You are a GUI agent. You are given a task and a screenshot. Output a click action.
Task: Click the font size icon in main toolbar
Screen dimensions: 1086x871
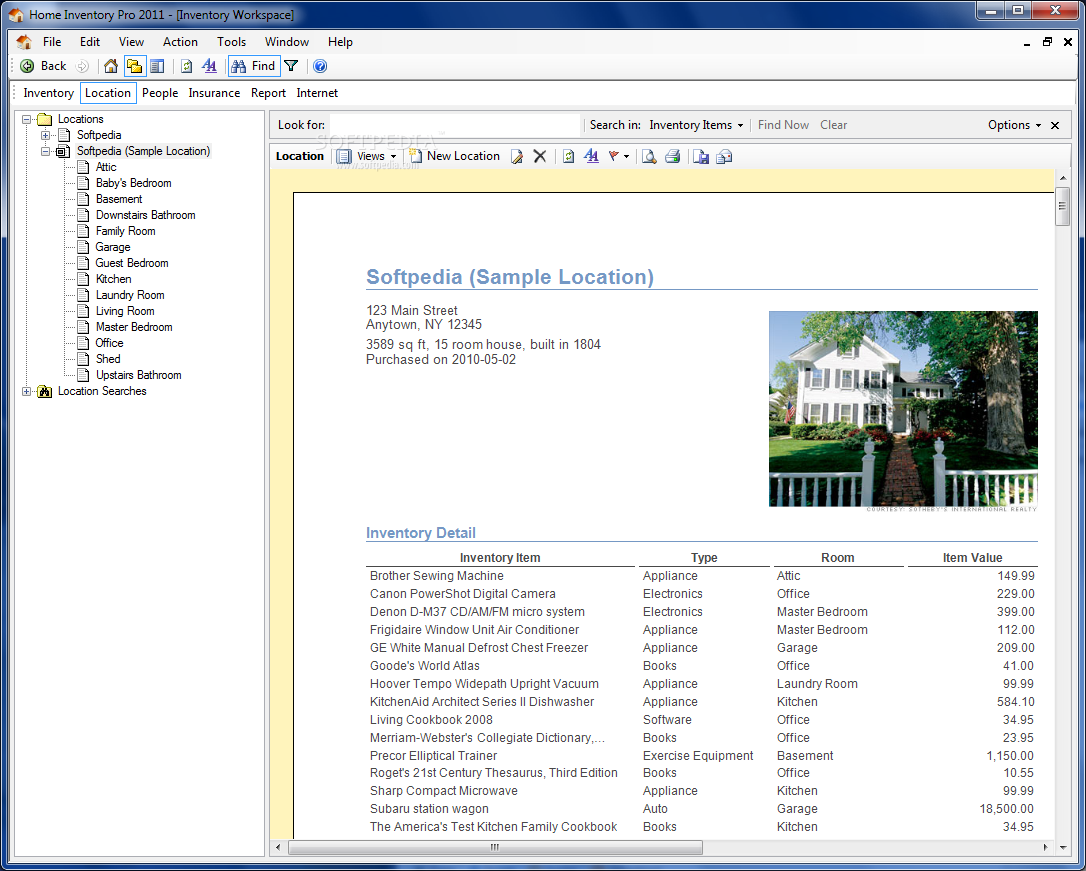click(209, 66)
